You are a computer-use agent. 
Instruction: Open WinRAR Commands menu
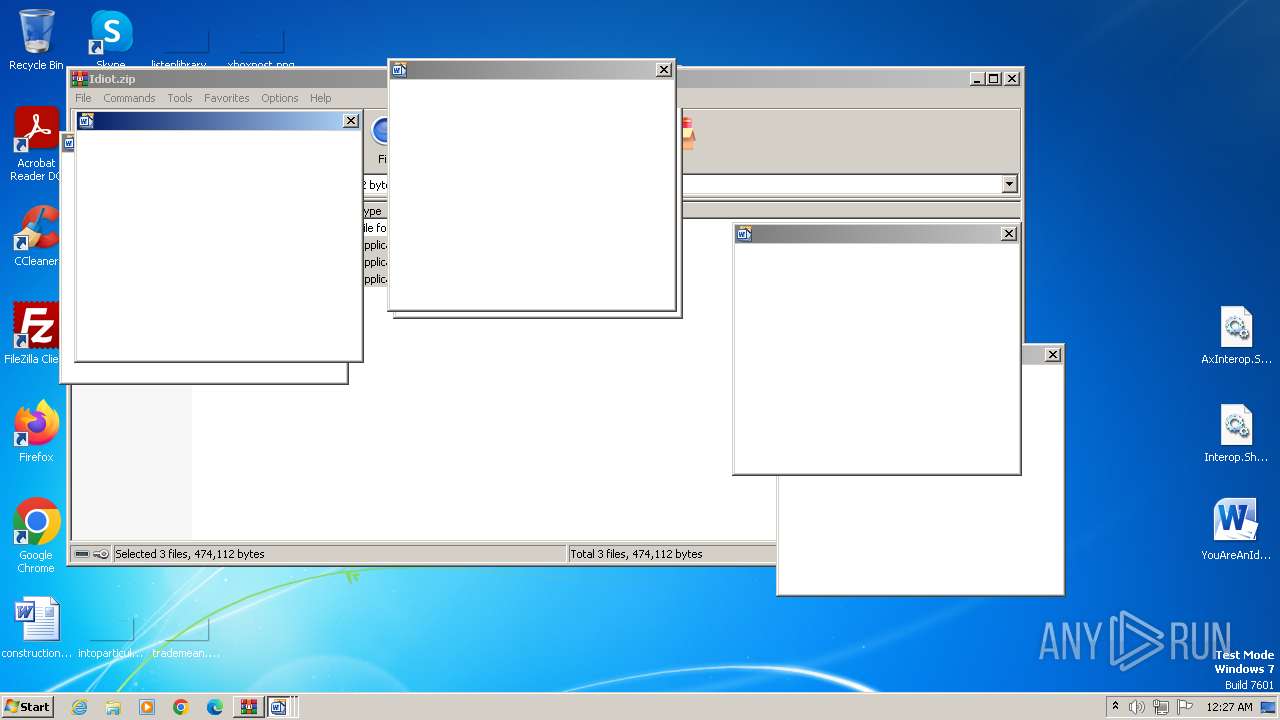pos(129,98)
